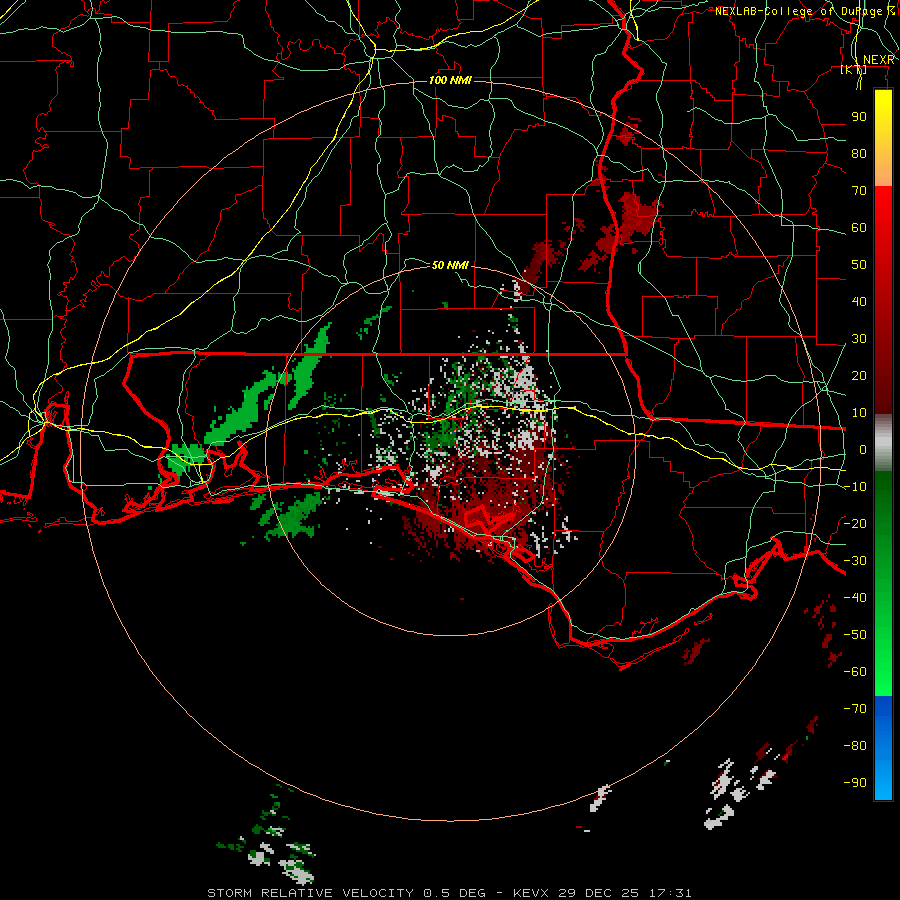Click the "-50" value on the velocity scale
The image size is (900, 900).
tap(855, 635)
